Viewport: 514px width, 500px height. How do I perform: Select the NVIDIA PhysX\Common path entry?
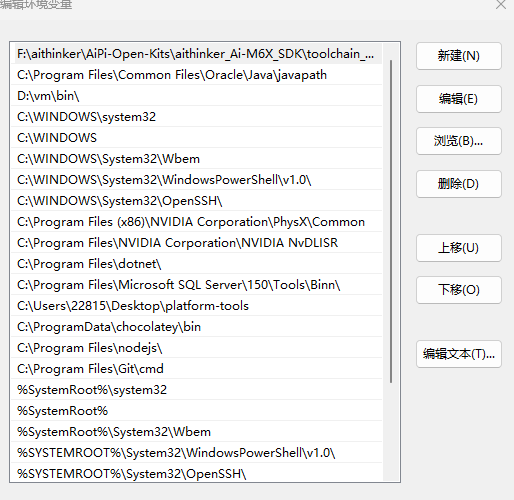pos(197,222)
